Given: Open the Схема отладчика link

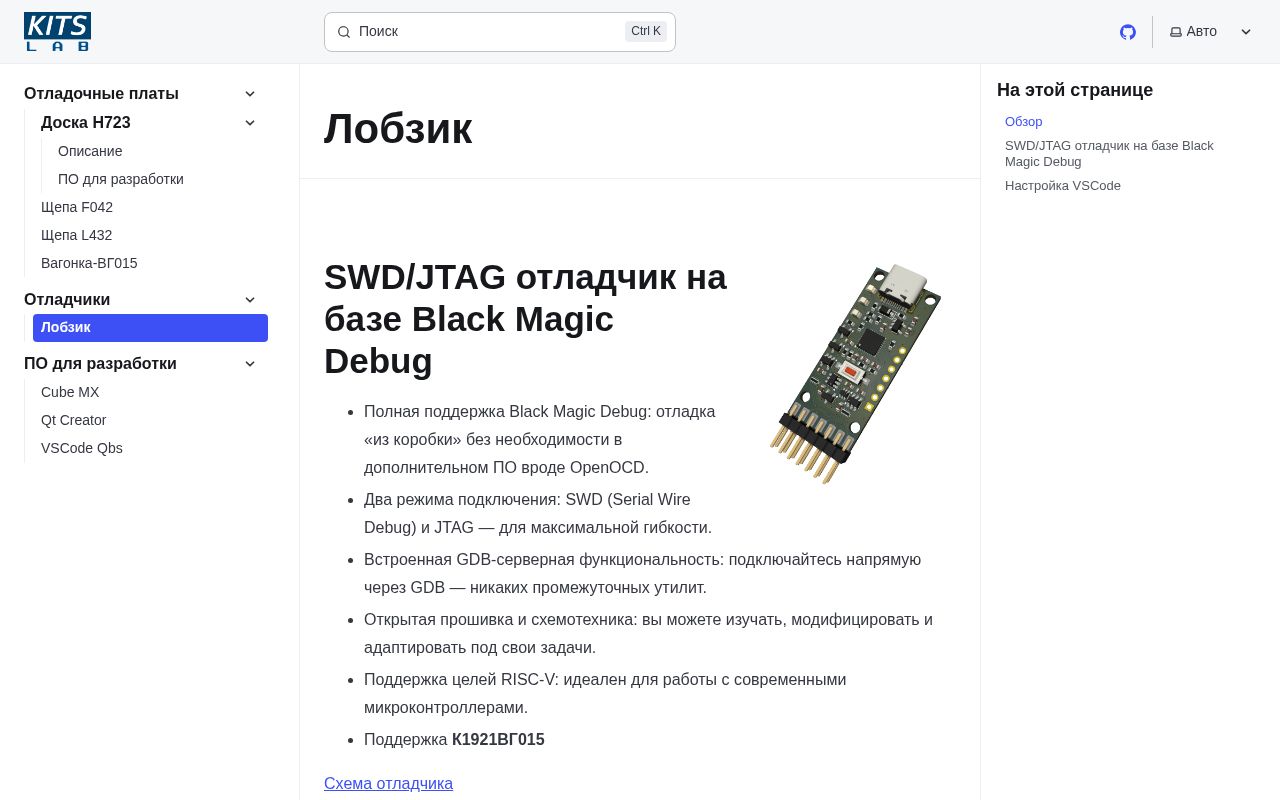Looking at the screenshot, I should pos(388,784).
